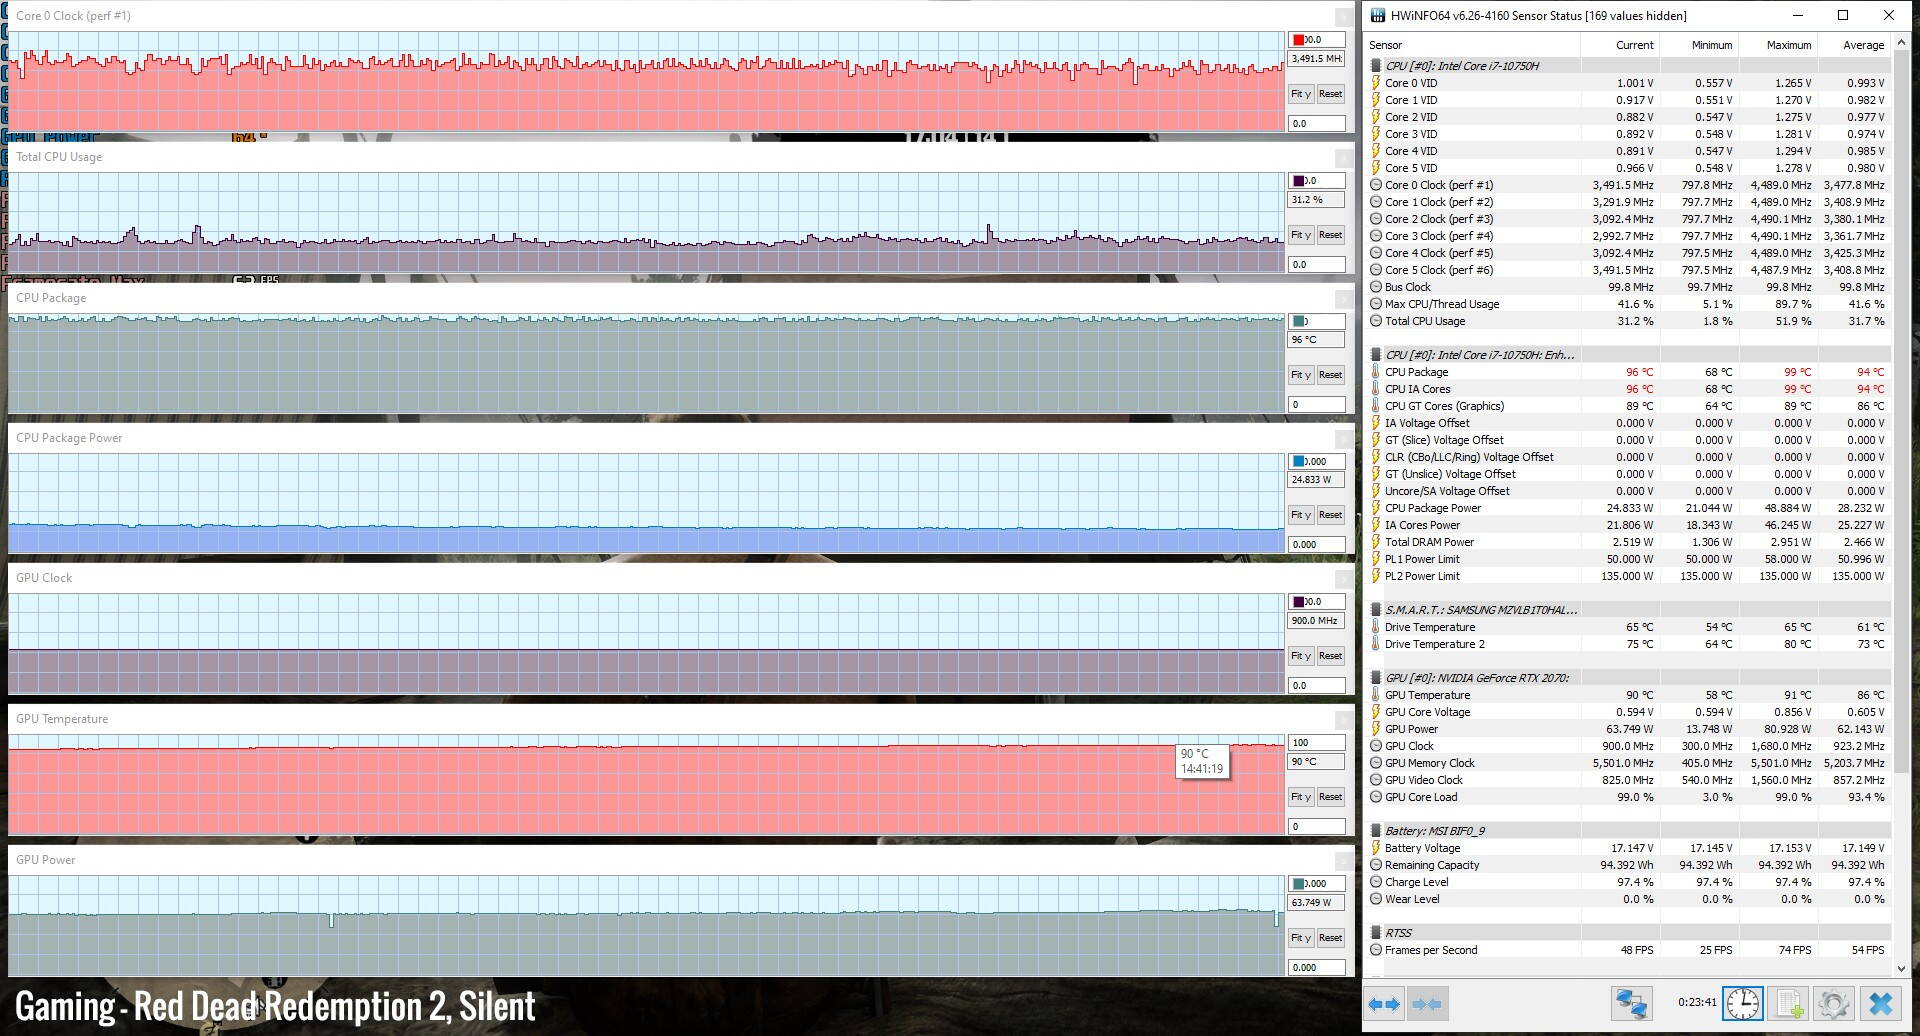Viewport: 1920px width, 1036px height.
Task: Select the CPU Package Power row label
Action: click(x=1432, y=508)
